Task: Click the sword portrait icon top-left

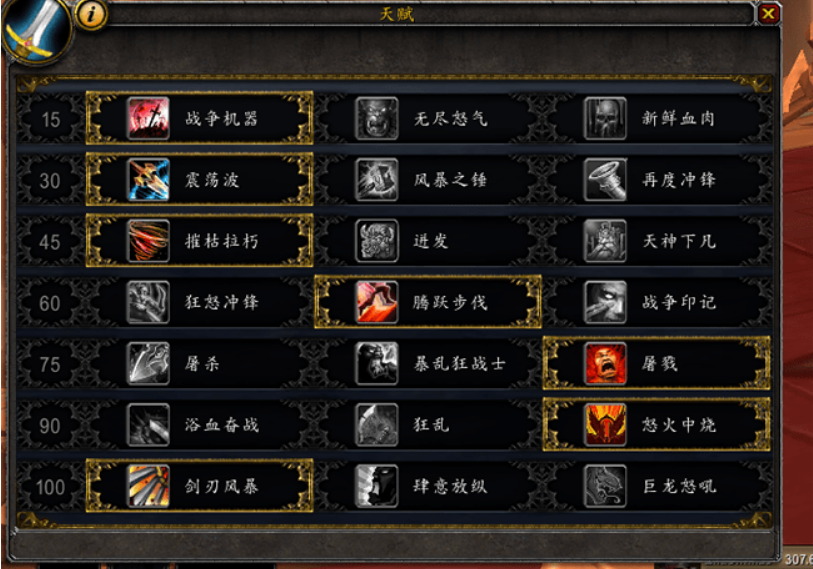Action: 36,30
